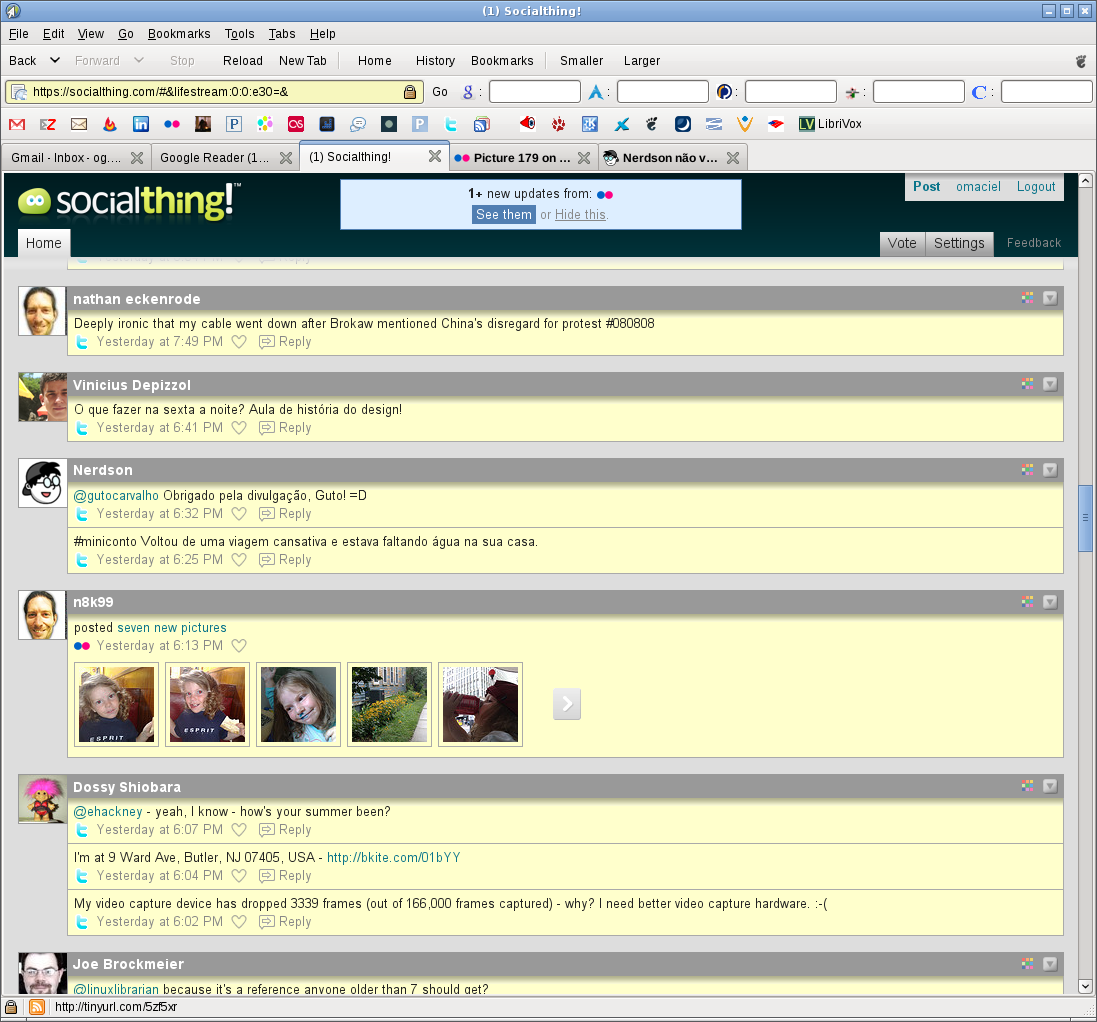Open the Flickr bookmark in bookmarks toolbar

(x=171, y=124)
